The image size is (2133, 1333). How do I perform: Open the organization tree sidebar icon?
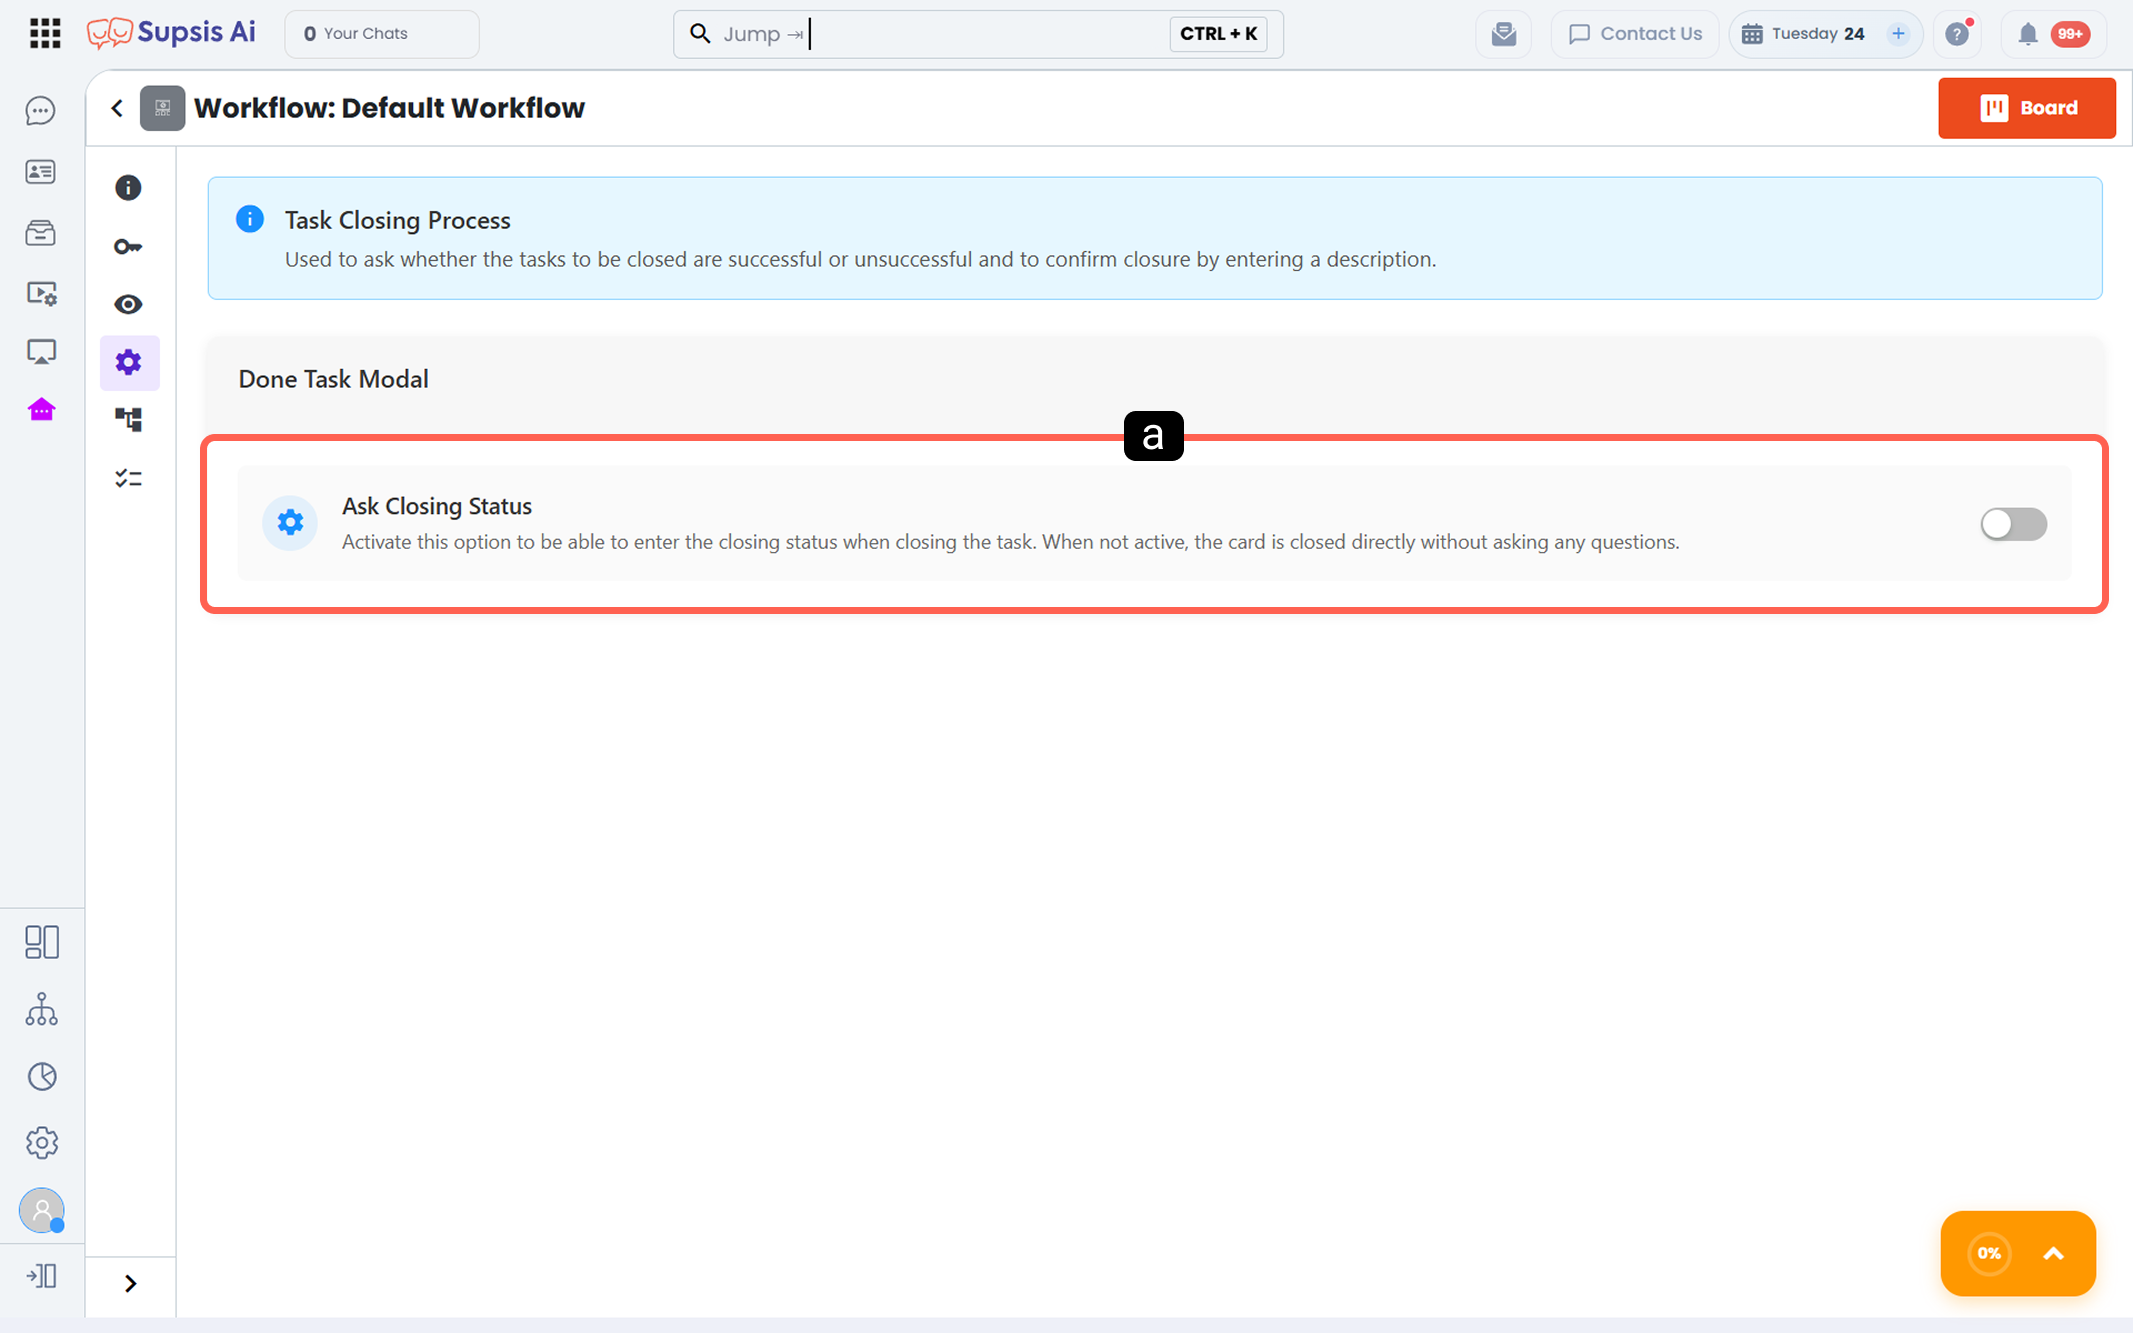tap(41, 1009)
